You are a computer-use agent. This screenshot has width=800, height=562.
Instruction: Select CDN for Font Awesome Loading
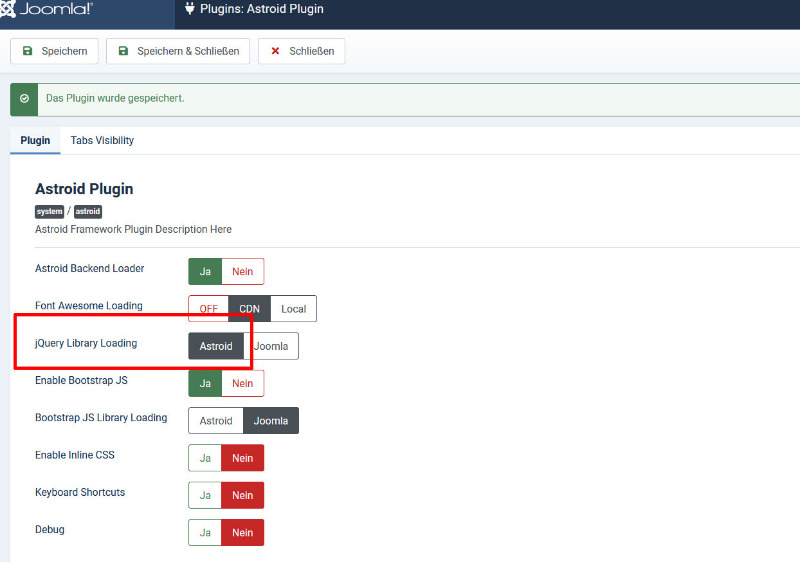tap(249, 309)
